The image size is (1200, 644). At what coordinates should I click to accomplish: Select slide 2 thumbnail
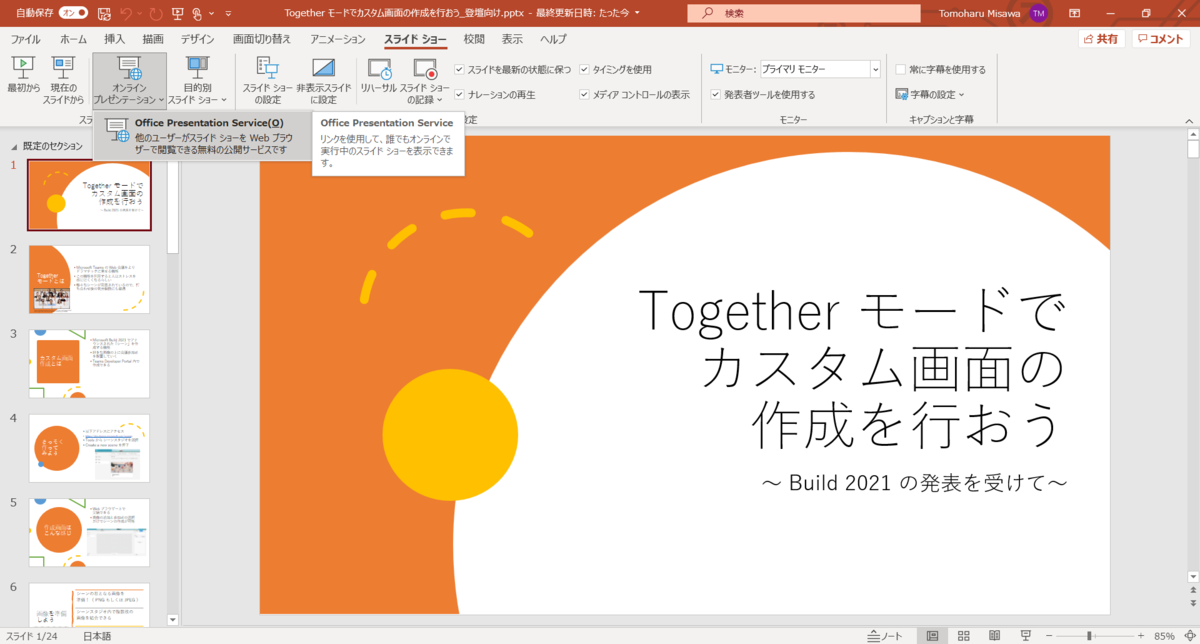point(89,279)
